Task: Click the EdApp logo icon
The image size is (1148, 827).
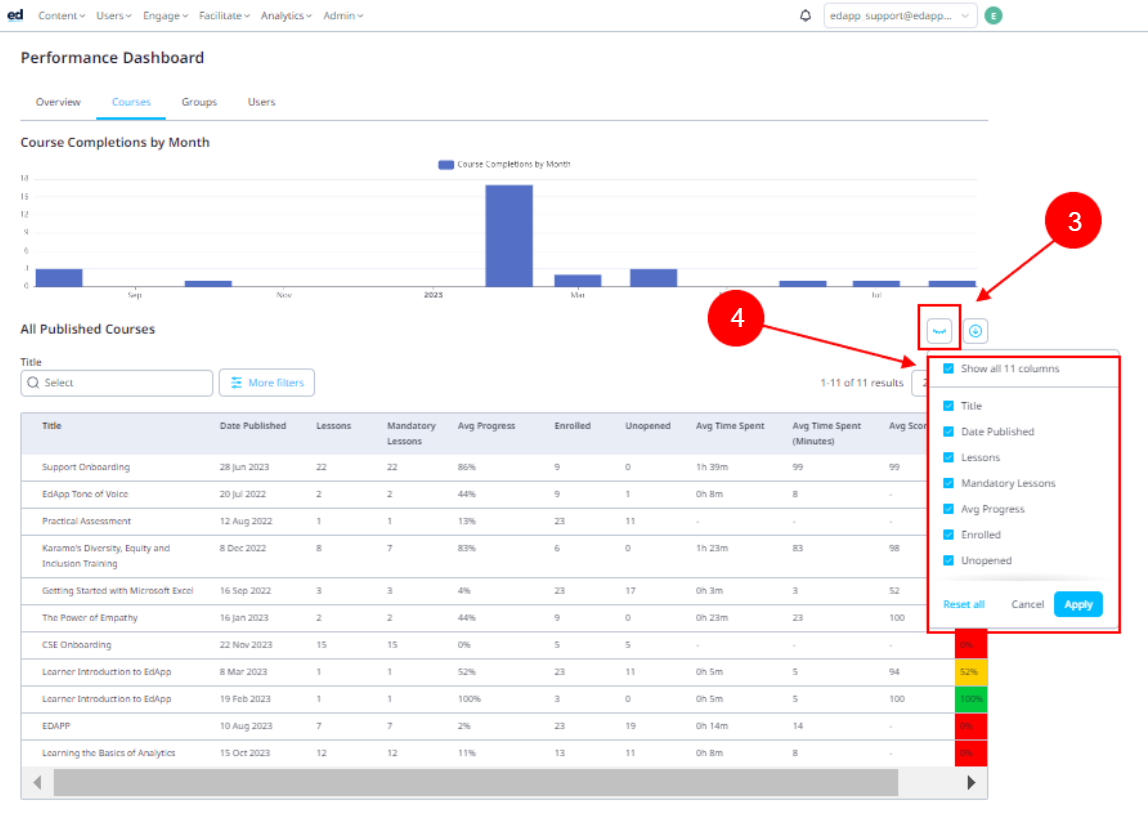Action: click(14, 15)
